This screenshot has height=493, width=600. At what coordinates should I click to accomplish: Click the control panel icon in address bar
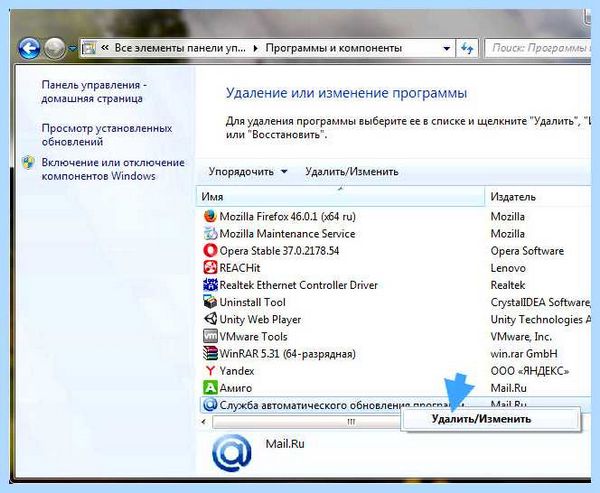[x=89, y=48]
